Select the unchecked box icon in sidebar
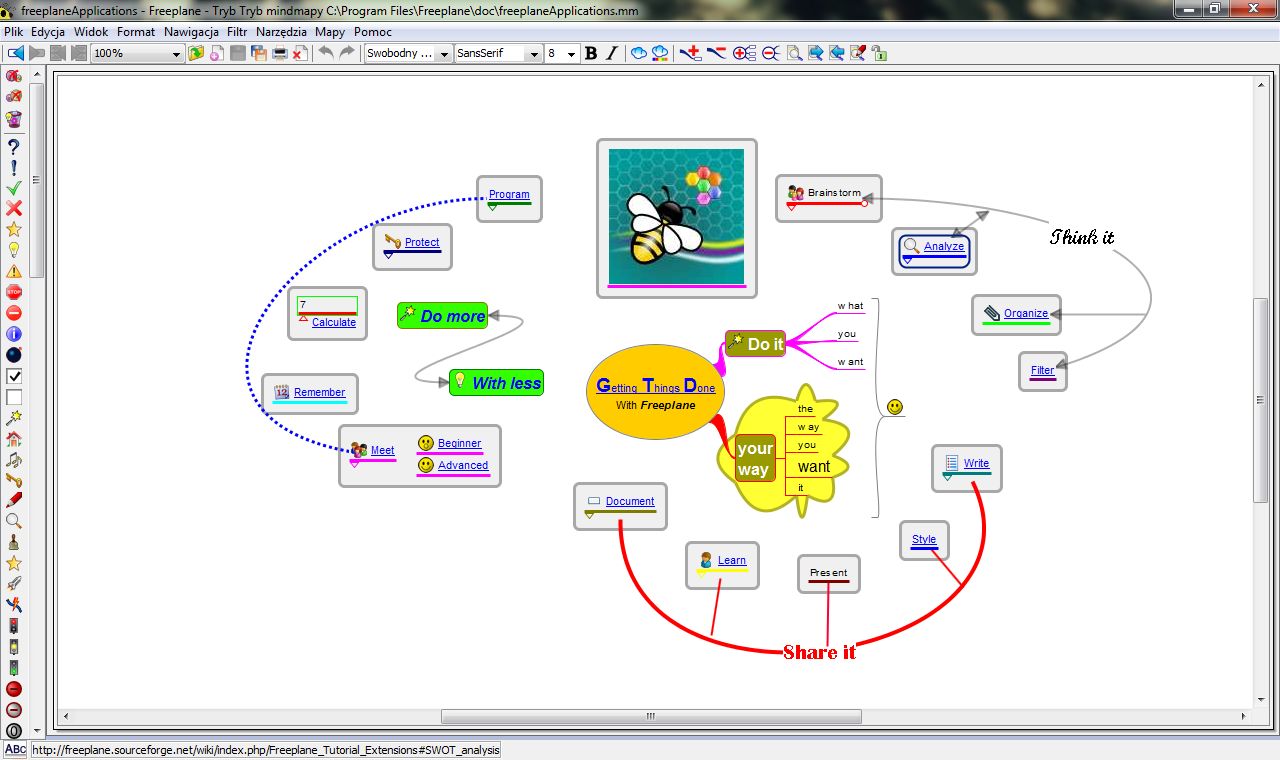Viewport: 1280px width, 760px height. 14,397
